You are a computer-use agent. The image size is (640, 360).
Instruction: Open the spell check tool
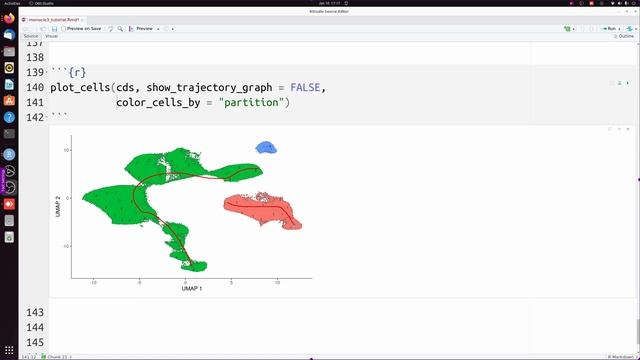[x=111, y=29]
